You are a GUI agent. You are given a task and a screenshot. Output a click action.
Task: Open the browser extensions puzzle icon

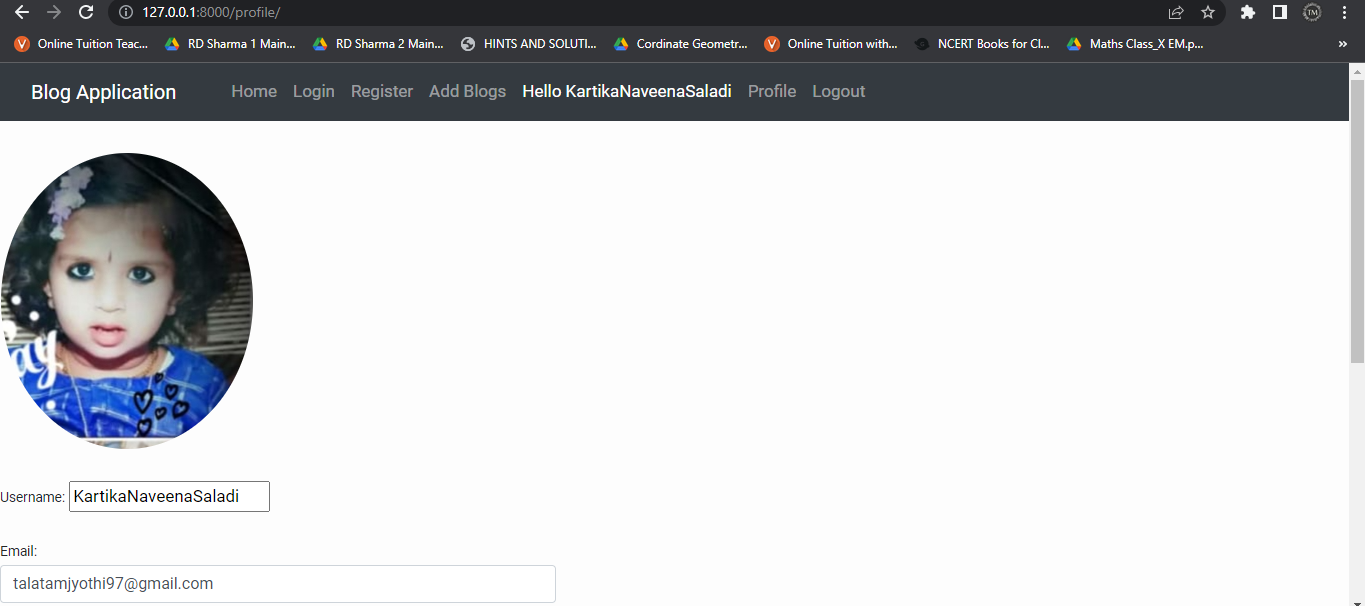(x=1247, y=13)
